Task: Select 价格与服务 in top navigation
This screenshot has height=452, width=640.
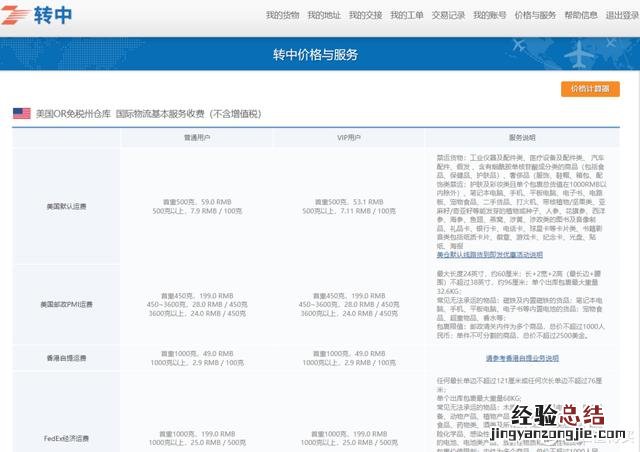Action: pos(535,16)
